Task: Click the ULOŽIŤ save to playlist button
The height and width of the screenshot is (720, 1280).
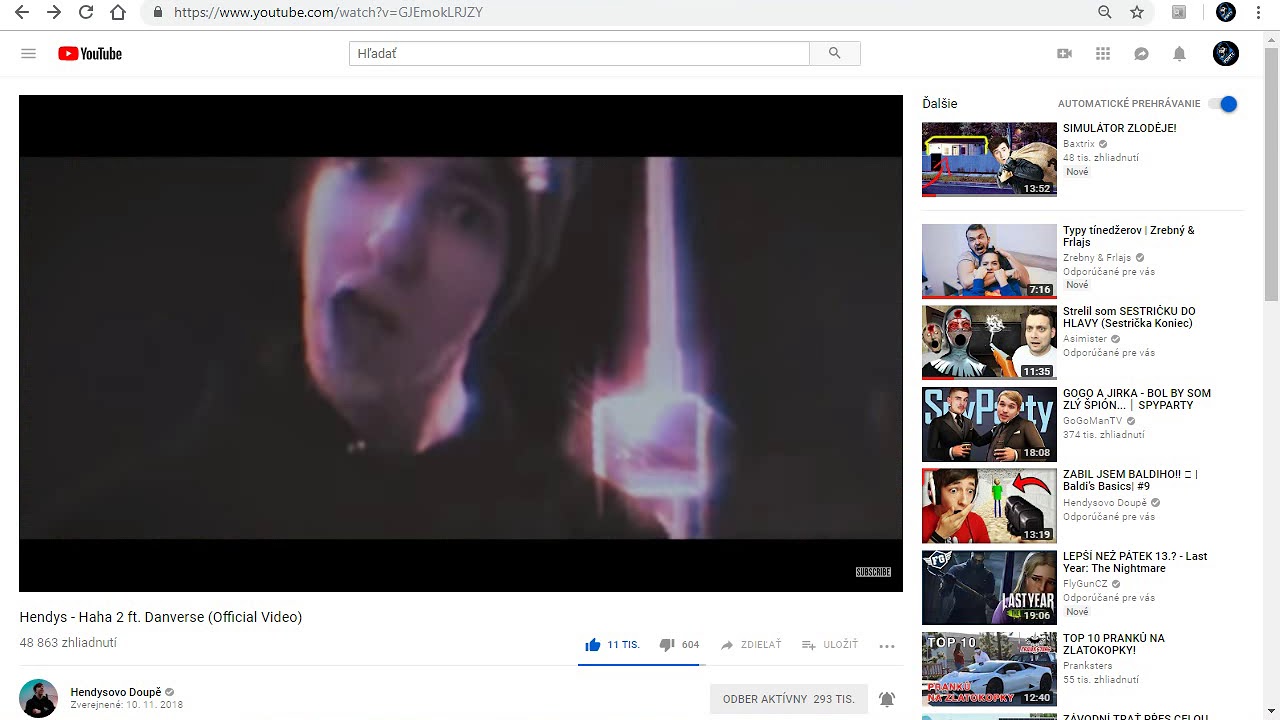Action: pos(830,645)
